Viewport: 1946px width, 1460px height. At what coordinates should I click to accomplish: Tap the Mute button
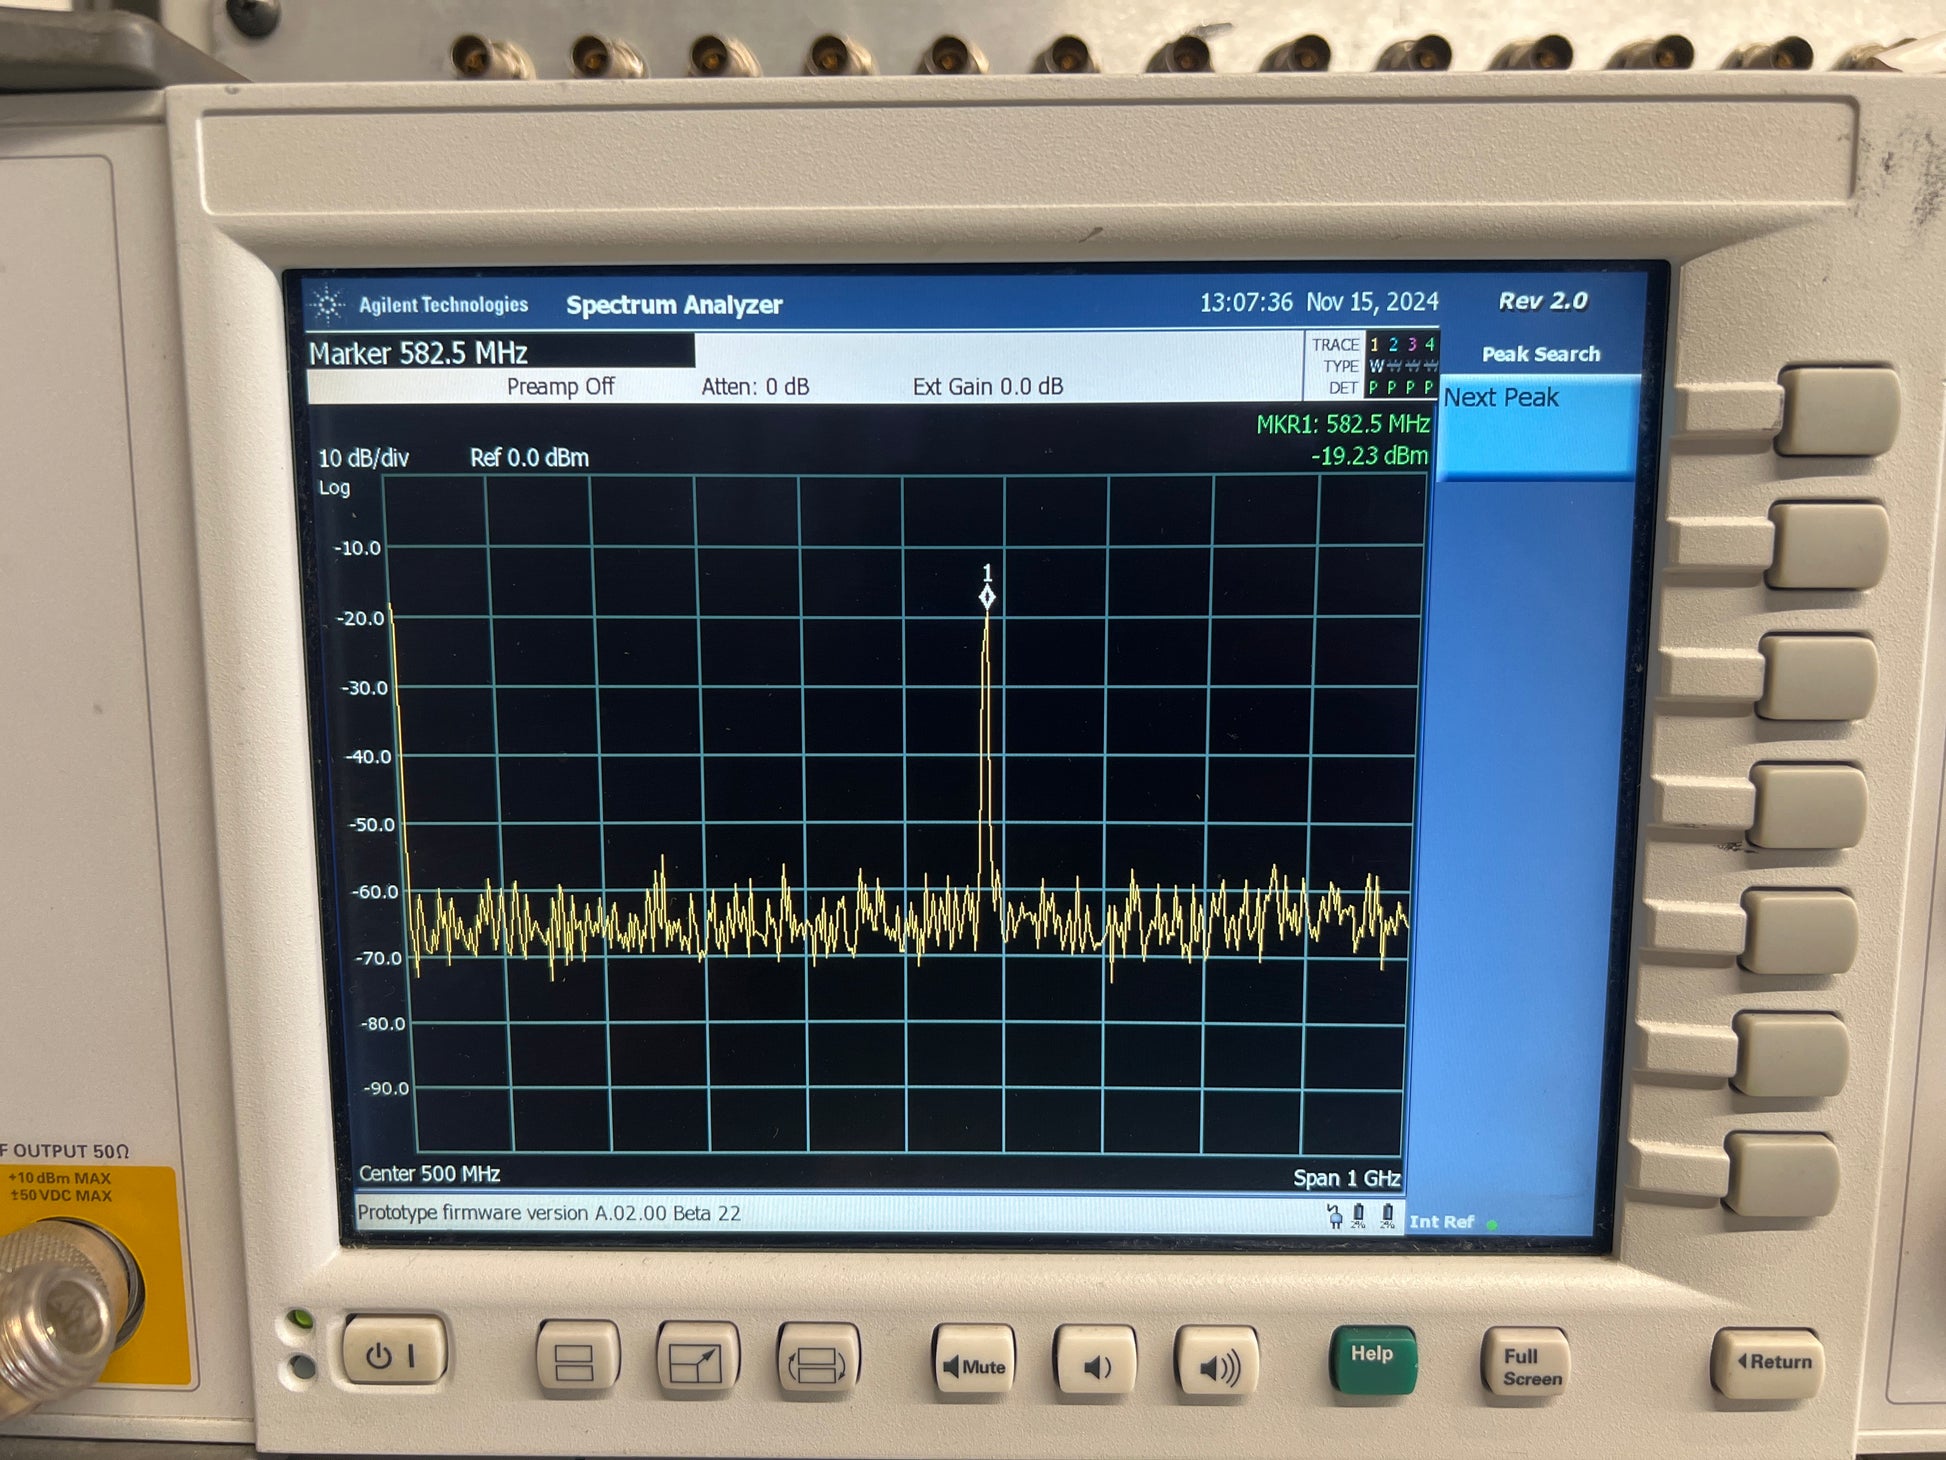[973, 1362]
